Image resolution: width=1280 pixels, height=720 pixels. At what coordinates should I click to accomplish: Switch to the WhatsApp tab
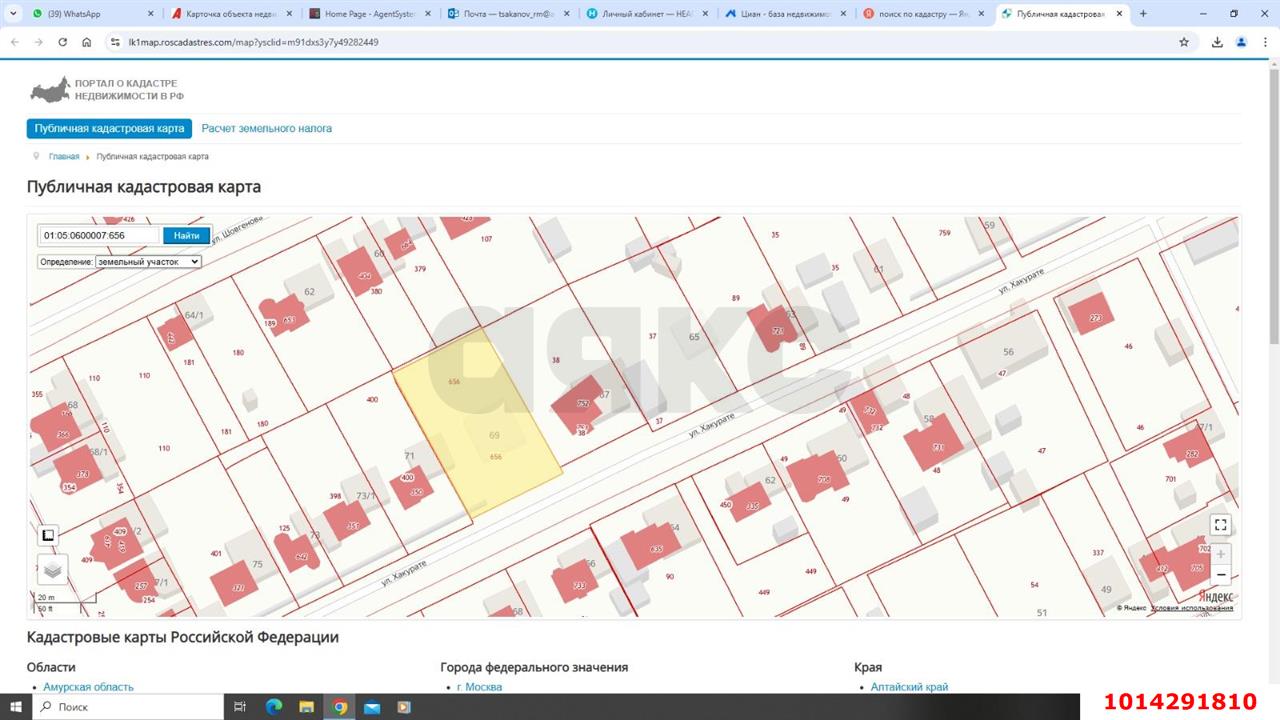point(90,14)
